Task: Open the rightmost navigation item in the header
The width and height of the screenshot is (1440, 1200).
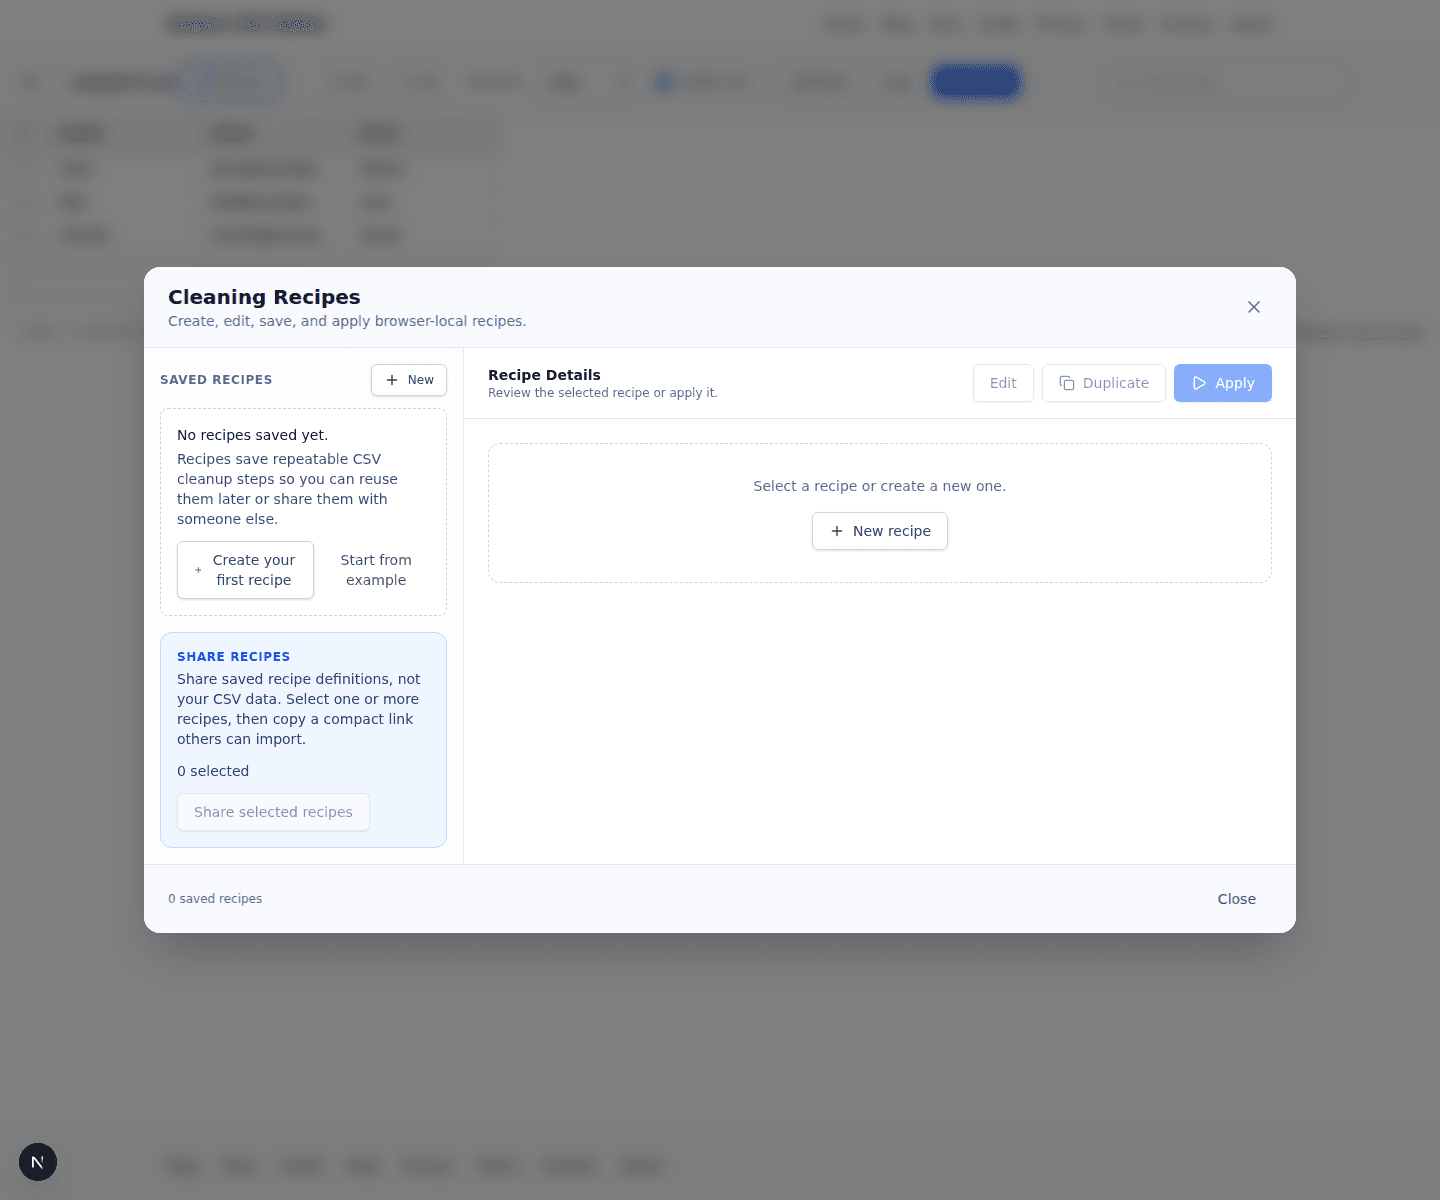Action: click(x=1250, y=23)
